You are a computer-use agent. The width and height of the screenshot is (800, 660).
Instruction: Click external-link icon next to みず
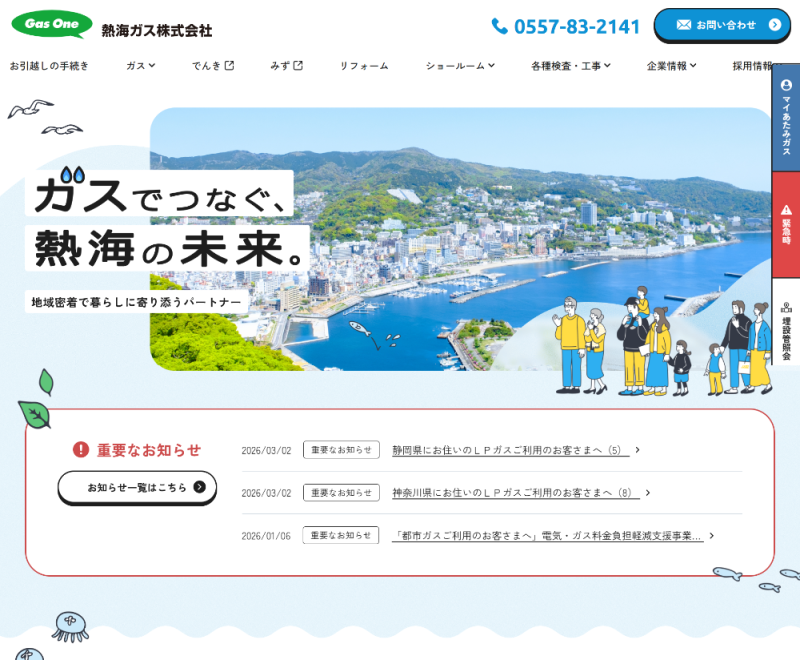(298, 65)
